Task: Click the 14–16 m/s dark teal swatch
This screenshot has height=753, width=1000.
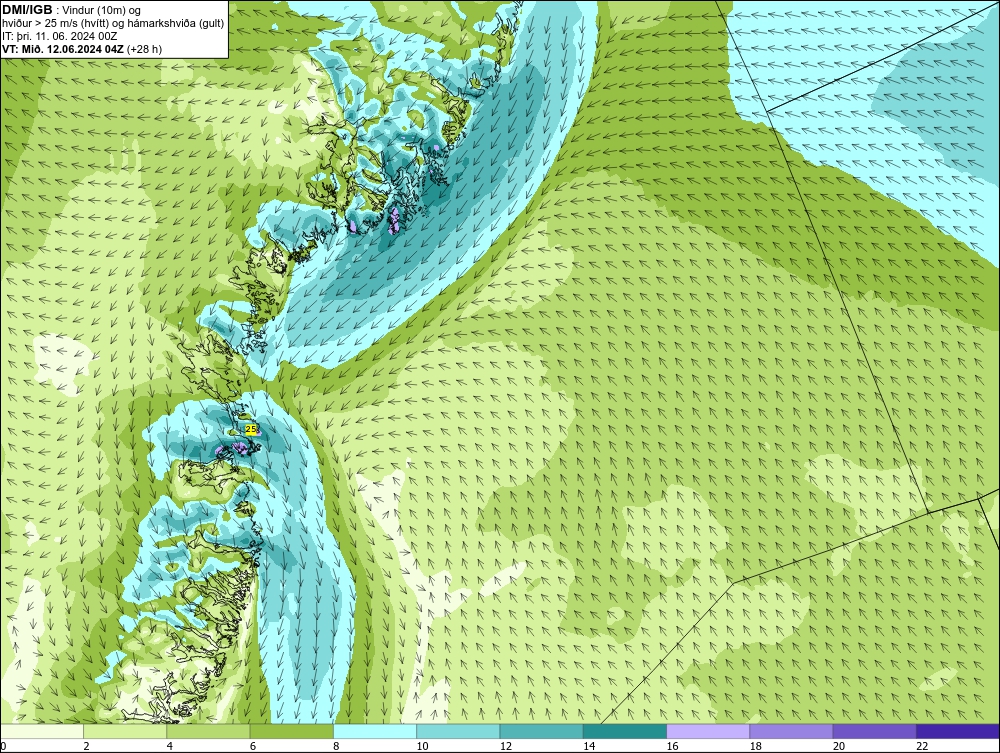Action: coord(625,731)
